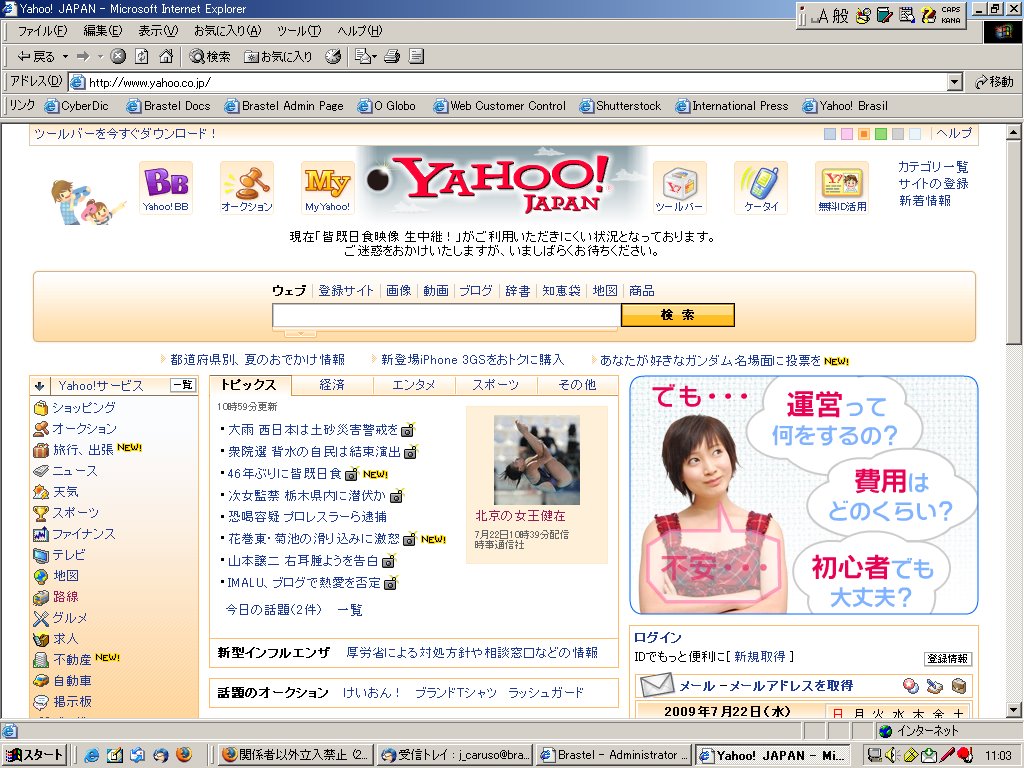This screenshot has width=1024, height=768.
Task: Switch to the エンタメ news tab
Action: point(413,385)
